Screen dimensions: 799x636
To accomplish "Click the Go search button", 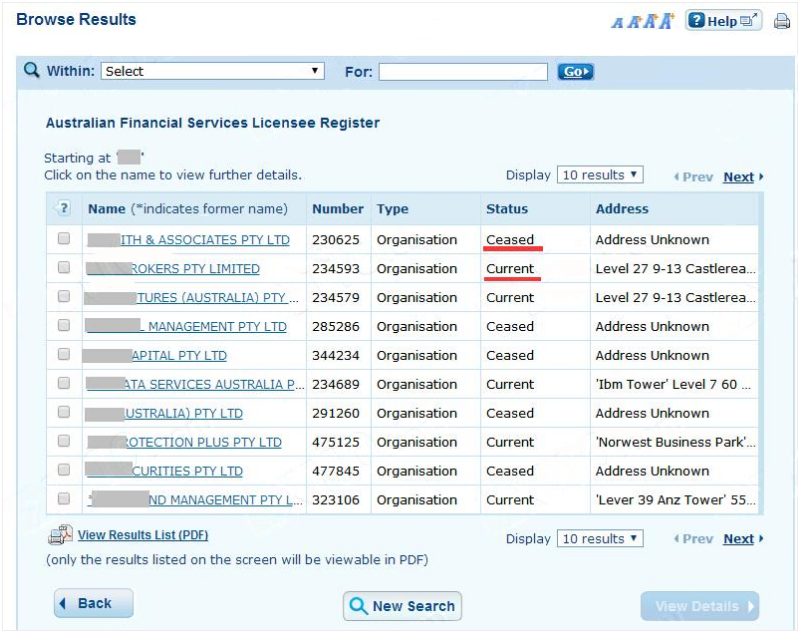I will pos(575,72).
